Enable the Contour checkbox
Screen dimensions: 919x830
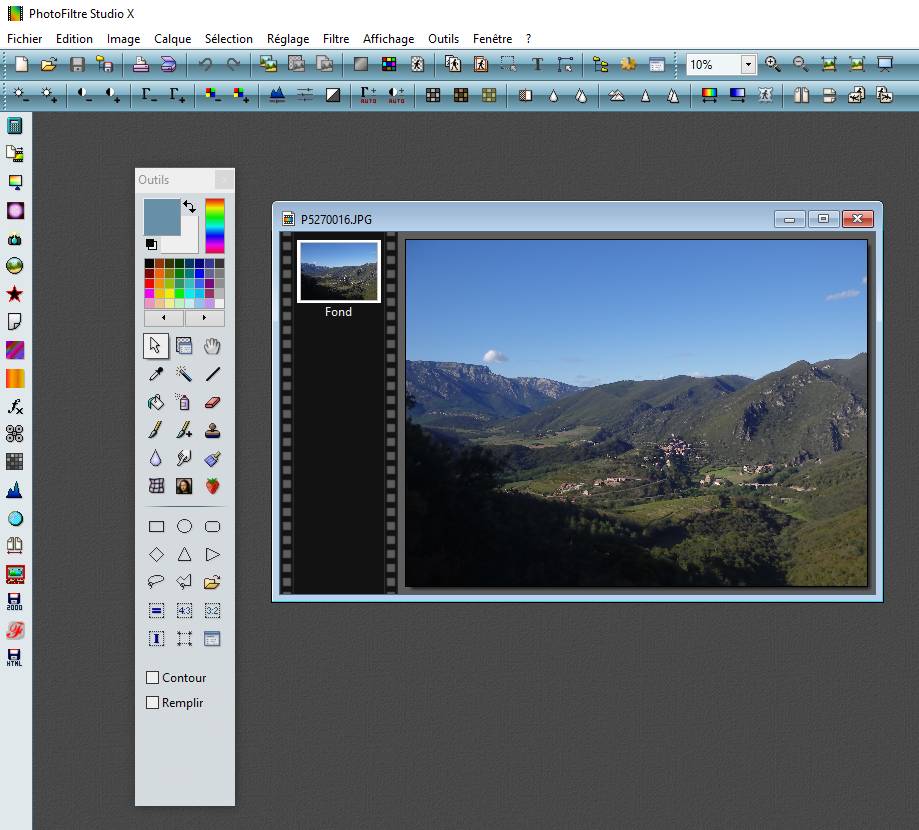[x=153, y=677]
